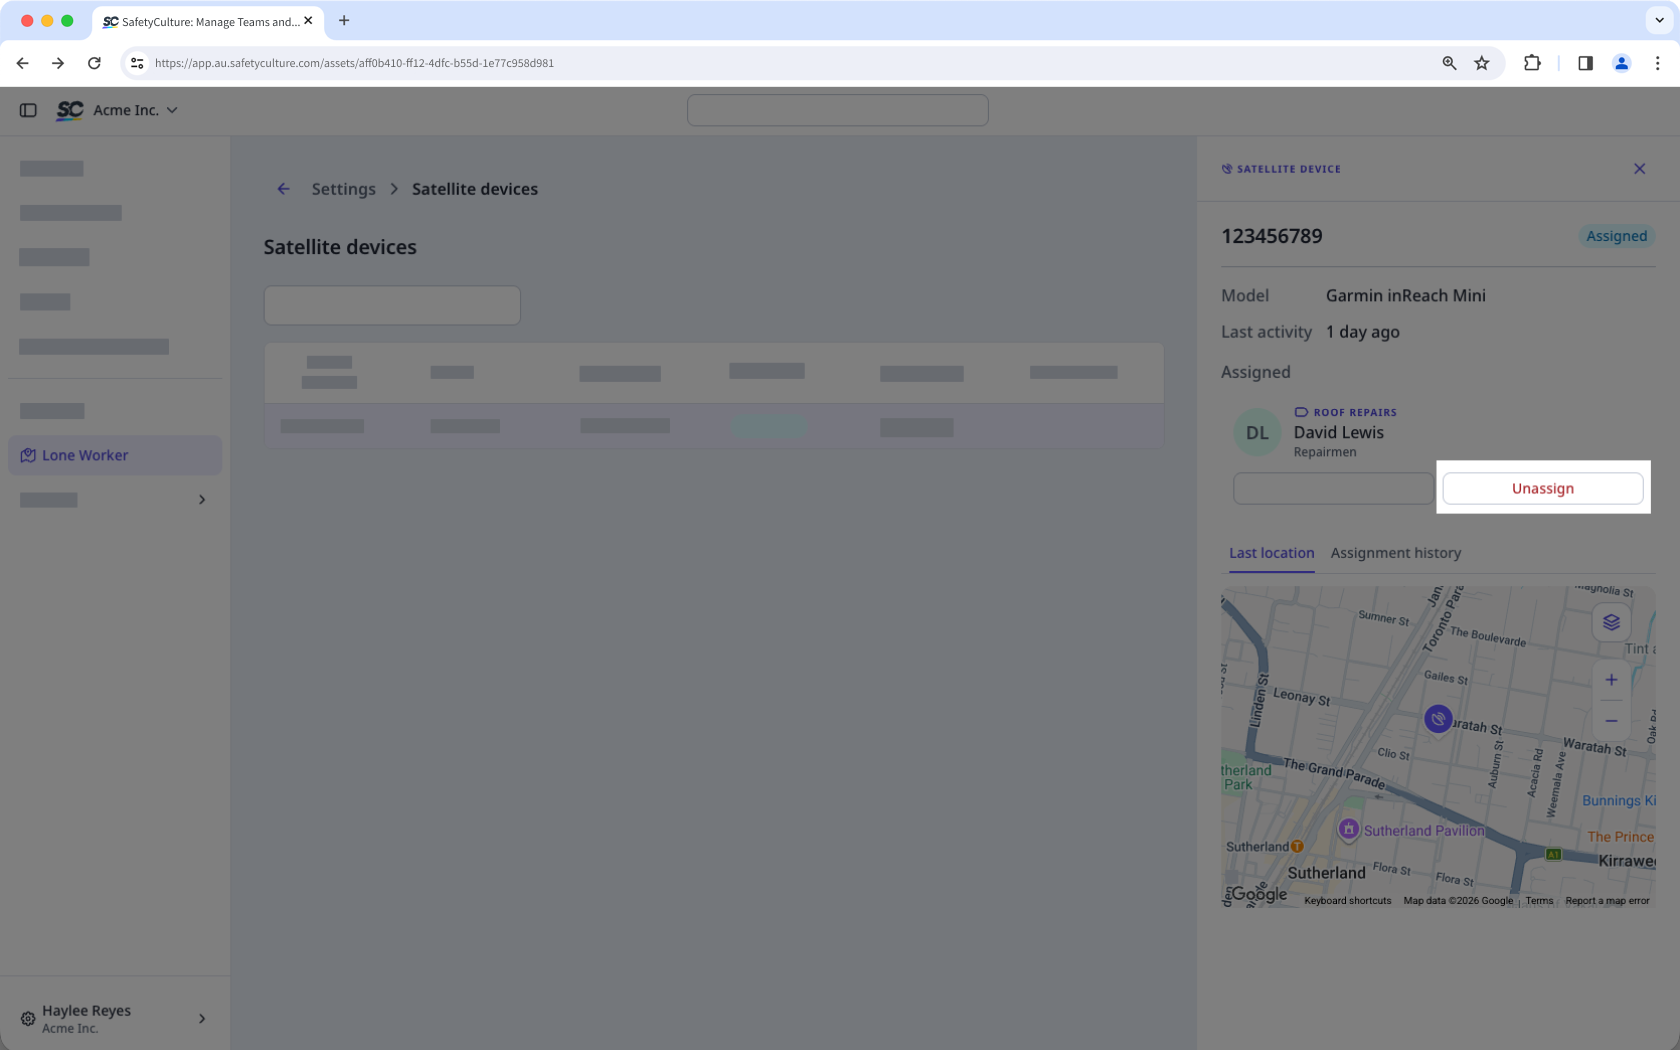Viewport: 1680px width, 1050px height.
Task: Close the SafetyCulture browser tab
Action: tap(308, 20)
